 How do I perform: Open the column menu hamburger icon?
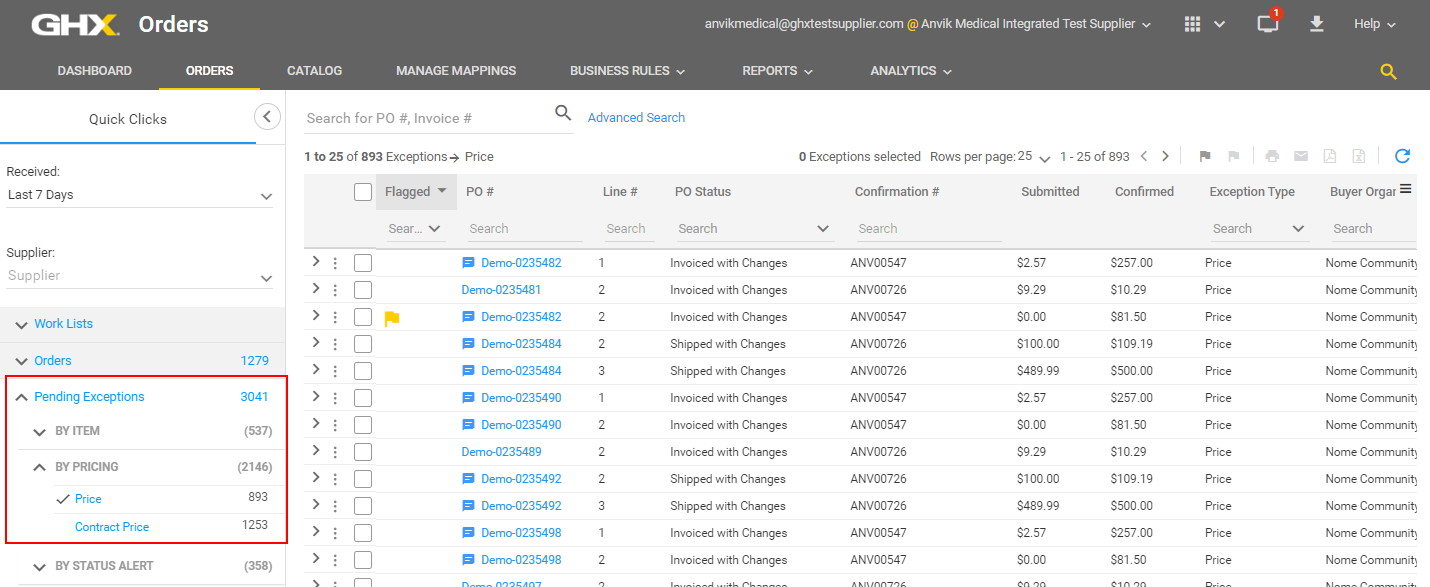tap(1405, 189)
